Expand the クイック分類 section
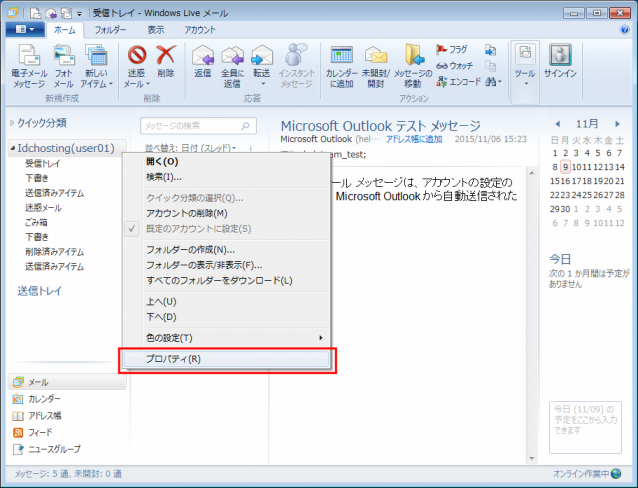The height and width of the screenshot is (488, 638). tap(12, 123)
